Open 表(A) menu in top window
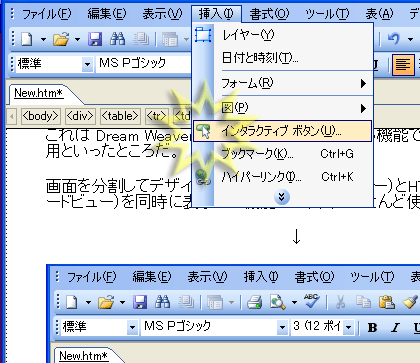Viewport: 420px width, 363px height. pyautogui.click(x=379, y=14)
